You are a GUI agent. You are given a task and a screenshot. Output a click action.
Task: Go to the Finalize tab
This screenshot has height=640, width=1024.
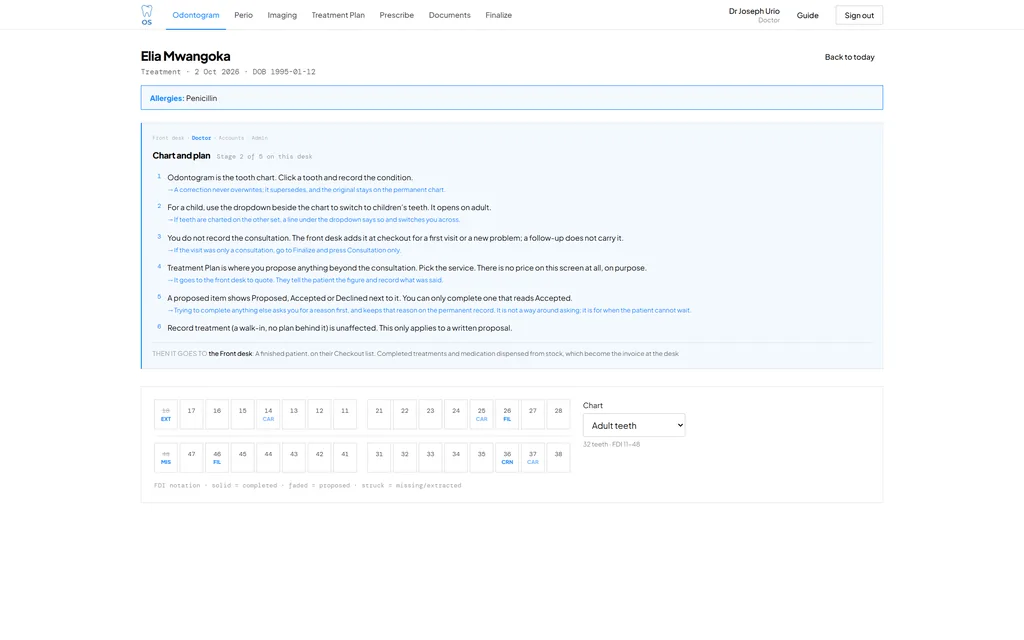(498, 15)
